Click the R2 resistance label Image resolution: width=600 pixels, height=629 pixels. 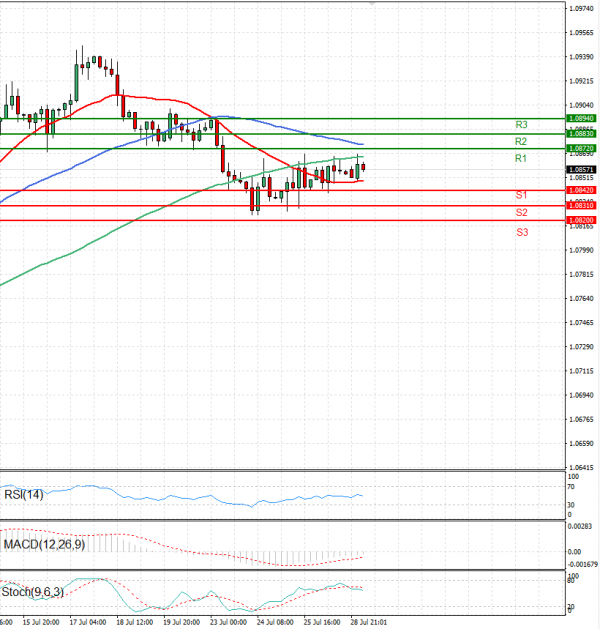[x=521, y=142]
